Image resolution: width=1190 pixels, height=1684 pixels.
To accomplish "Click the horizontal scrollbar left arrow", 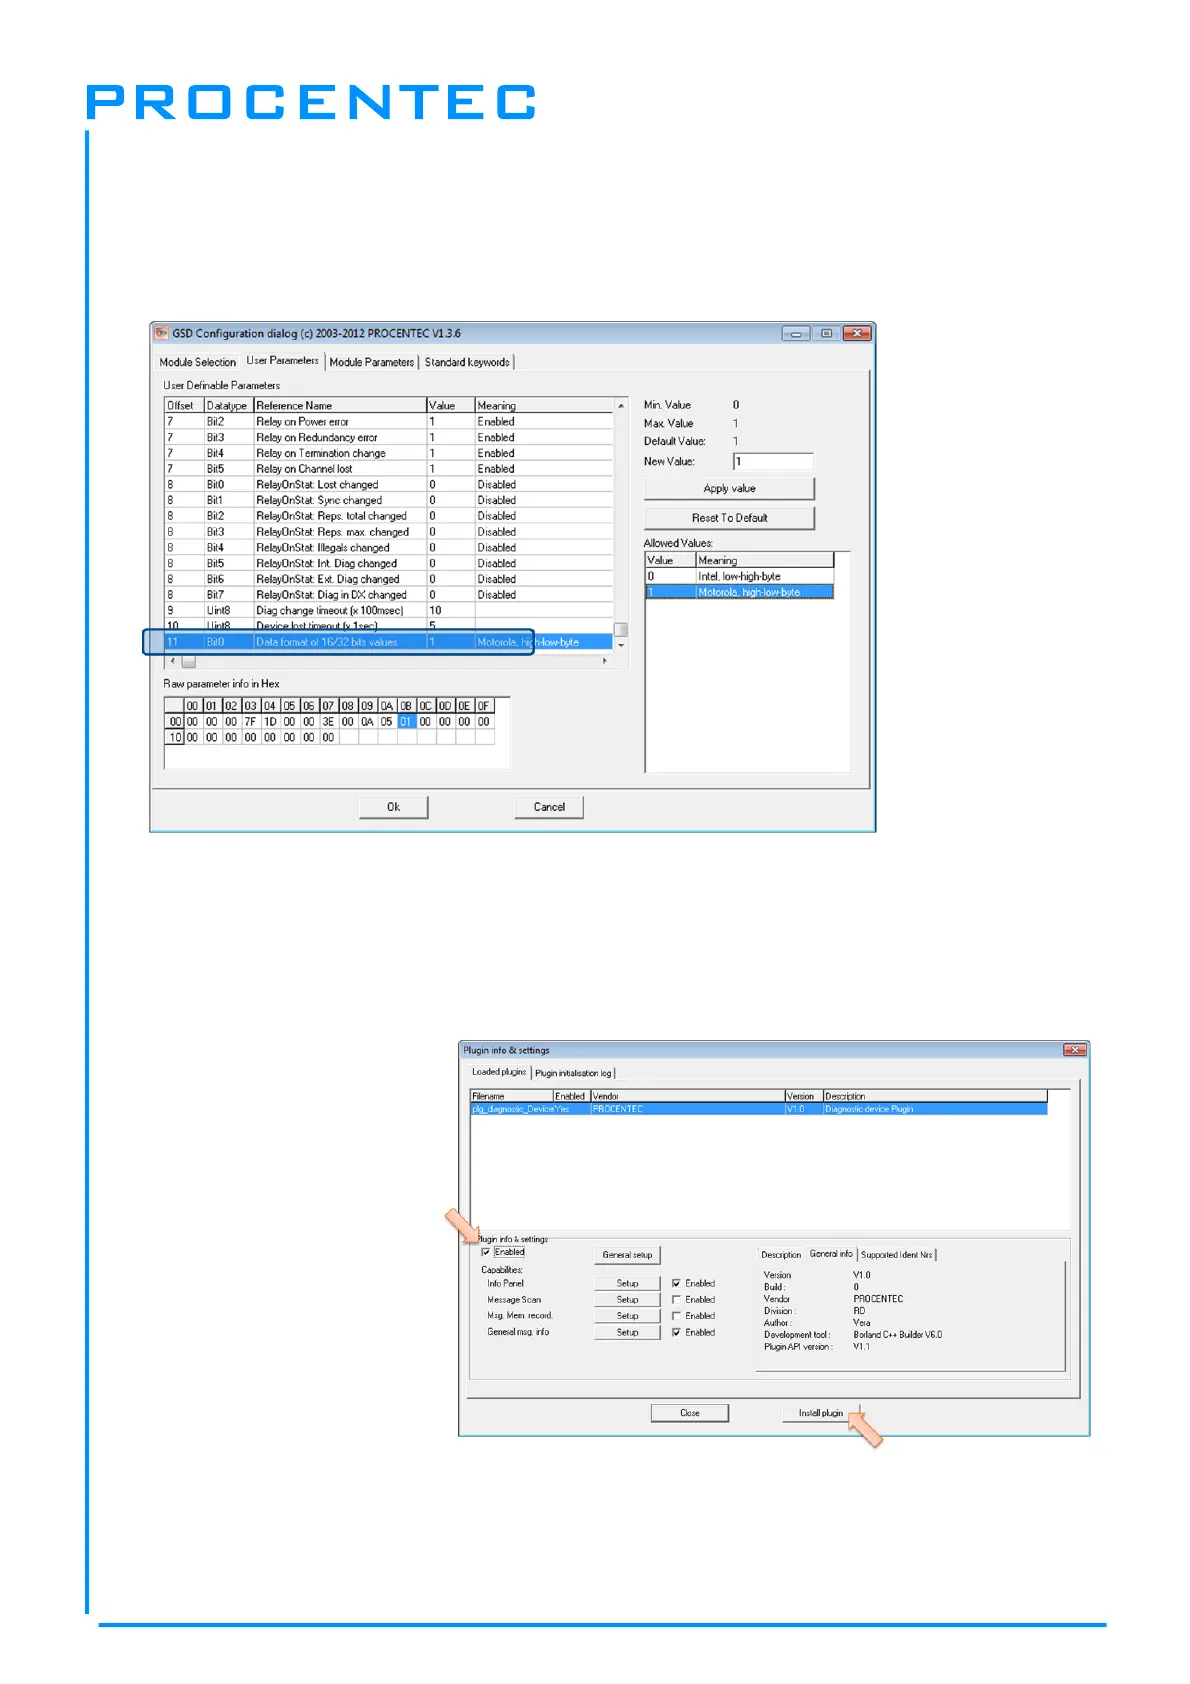I will click(172, 661).
